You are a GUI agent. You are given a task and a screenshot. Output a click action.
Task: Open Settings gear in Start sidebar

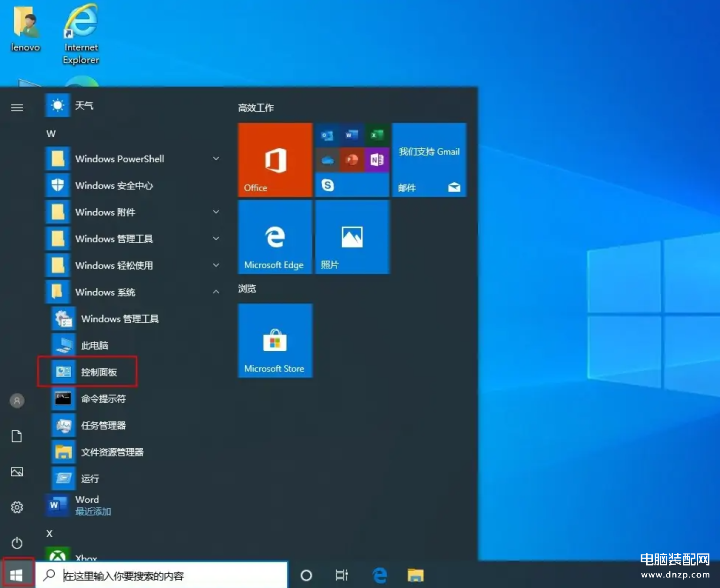pyautogui.click(x=17, y=507)
